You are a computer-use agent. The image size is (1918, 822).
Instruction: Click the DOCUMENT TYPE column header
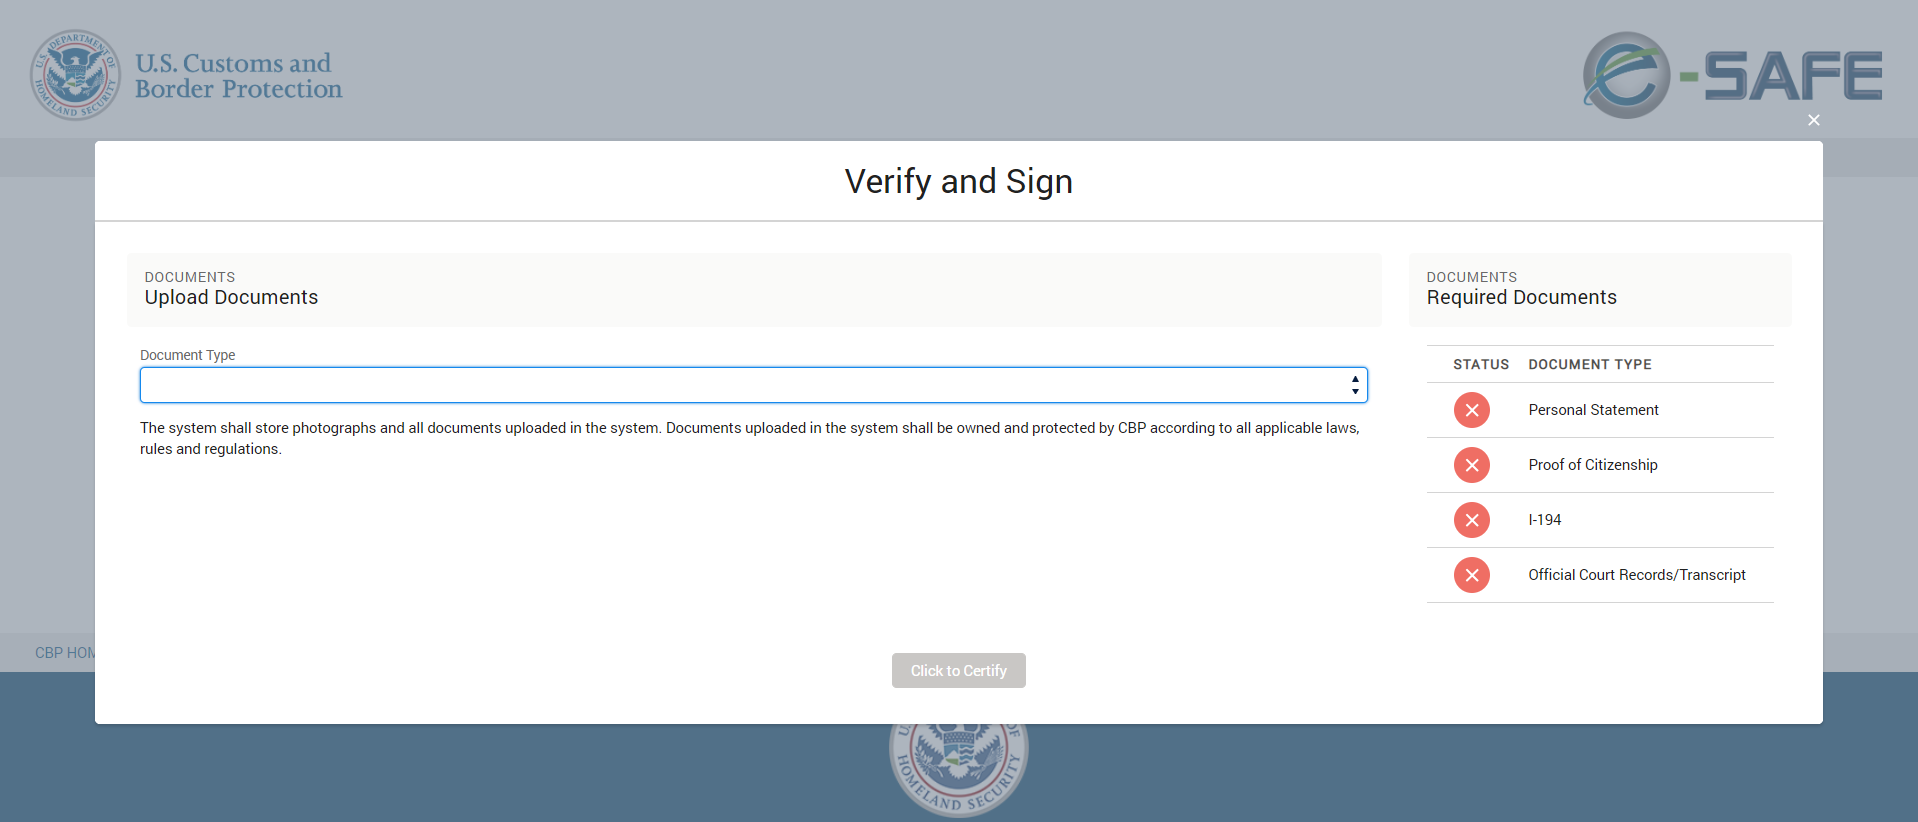[1589, 365]
